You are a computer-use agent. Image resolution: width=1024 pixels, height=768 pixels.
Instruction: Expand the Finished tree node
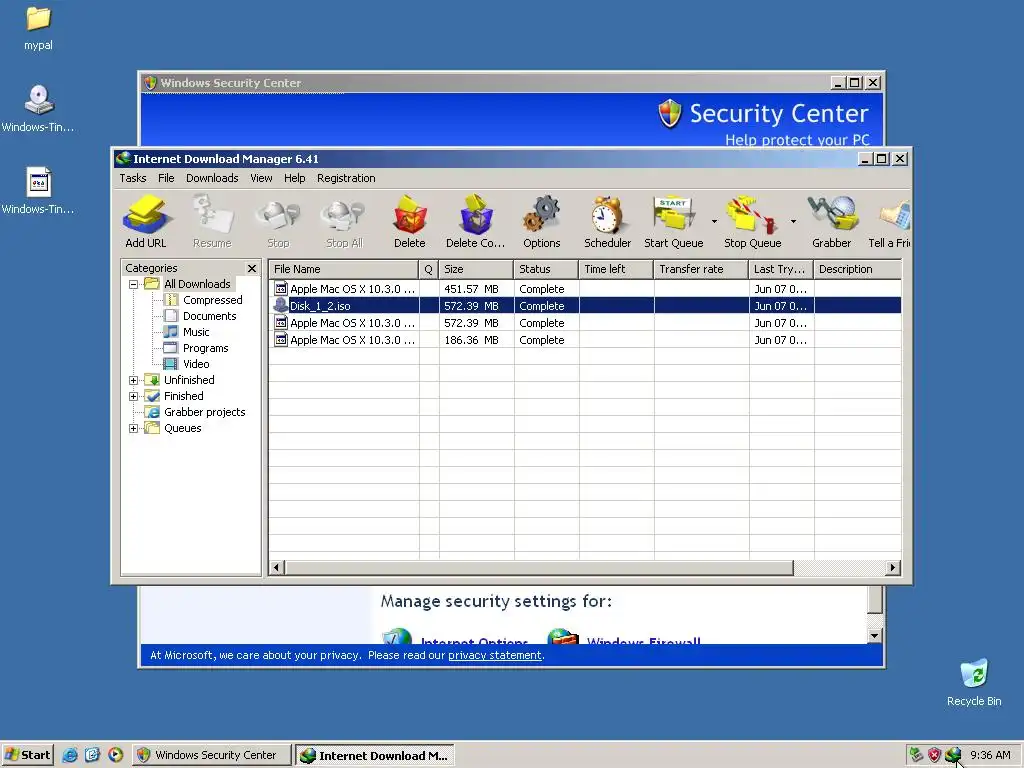pos(133,396)
